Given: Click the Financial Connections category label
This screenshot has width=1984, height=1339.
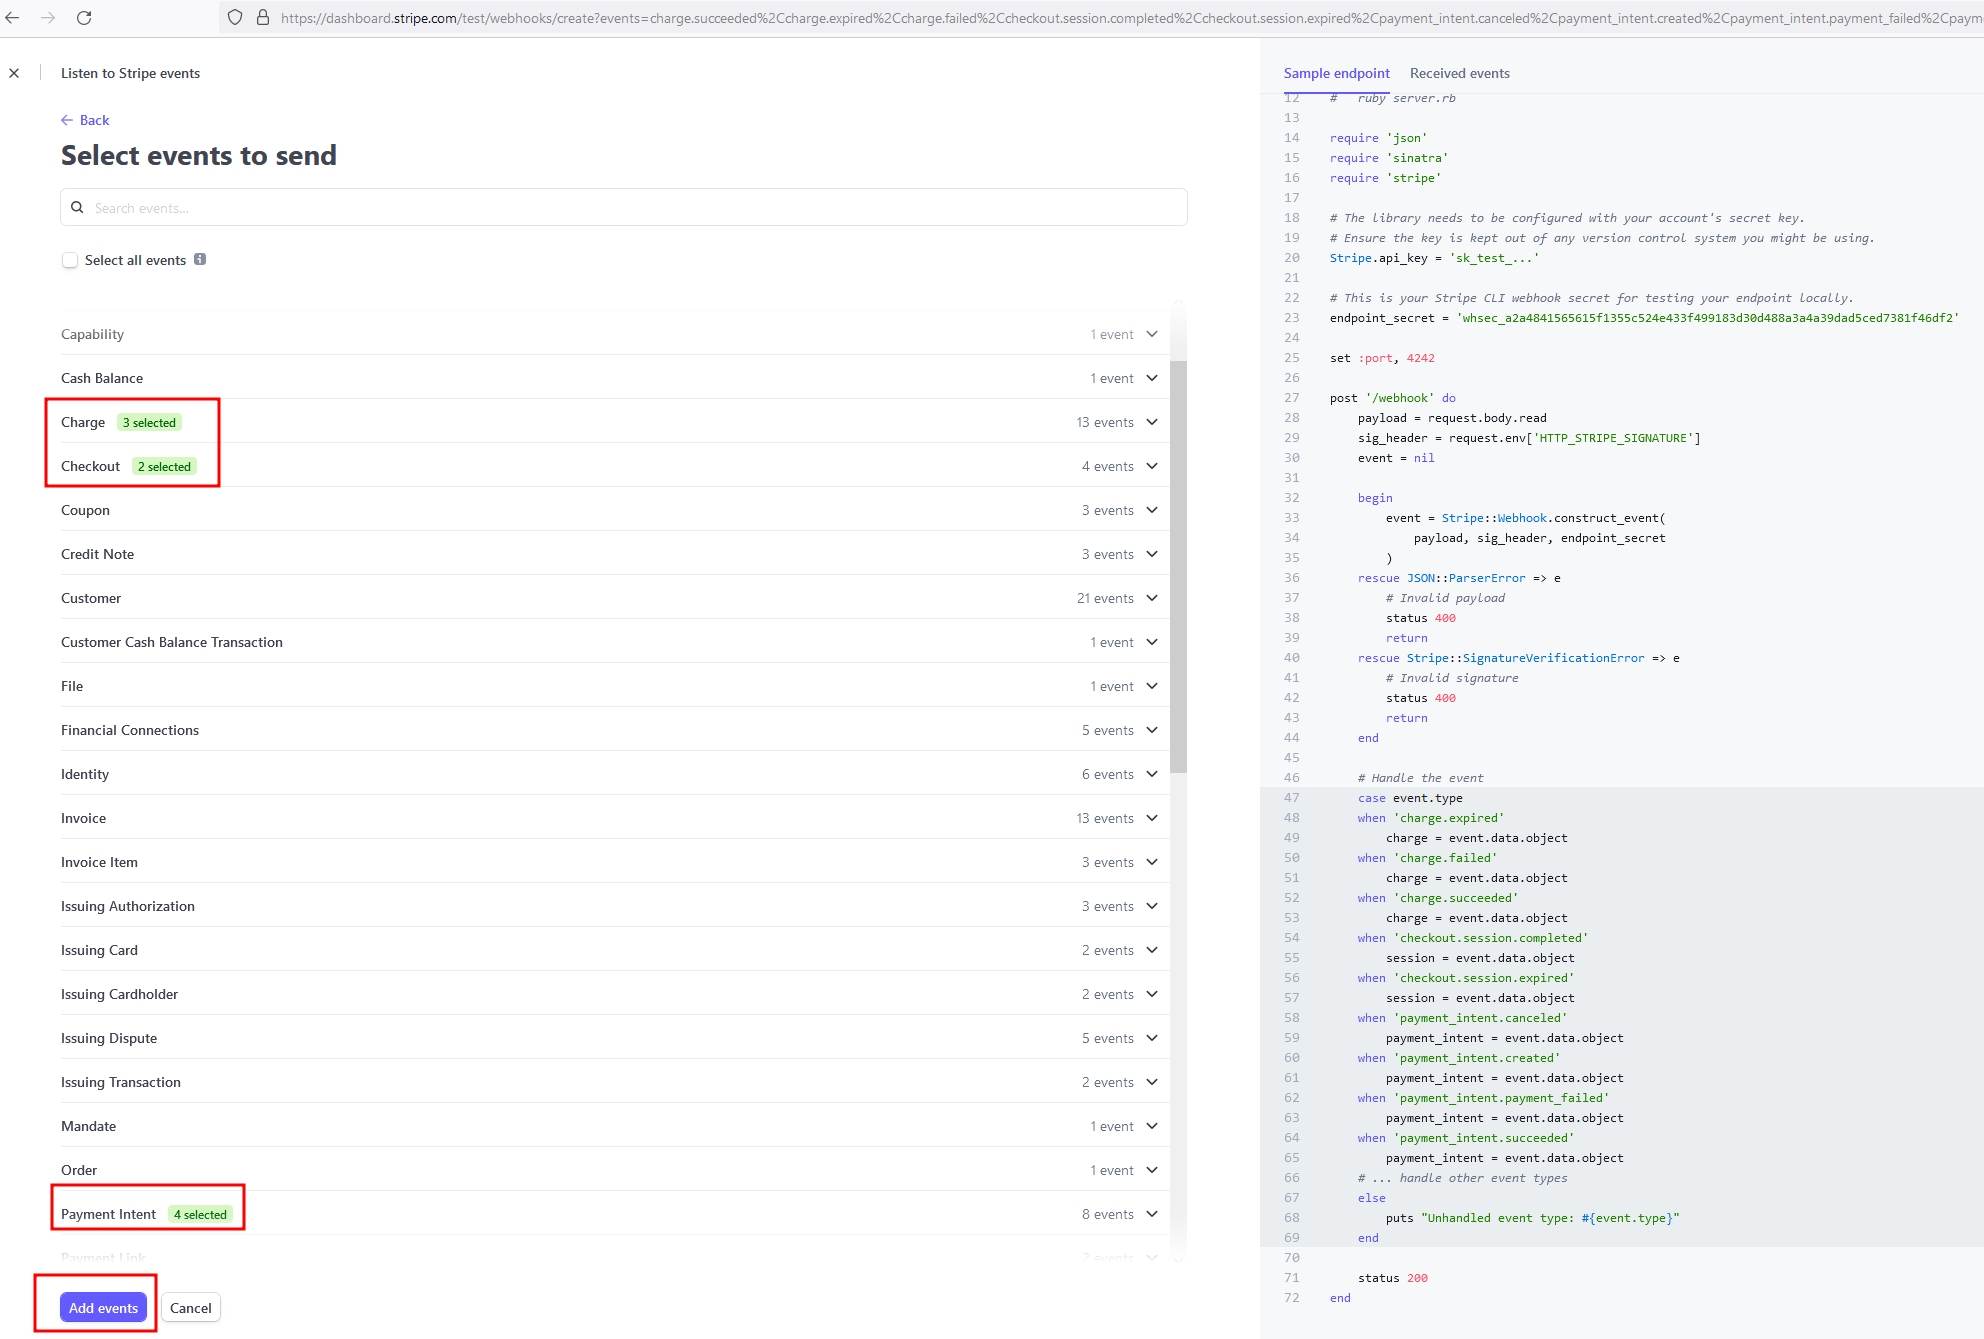Looking at the screenshot, I should pos(130,730).
